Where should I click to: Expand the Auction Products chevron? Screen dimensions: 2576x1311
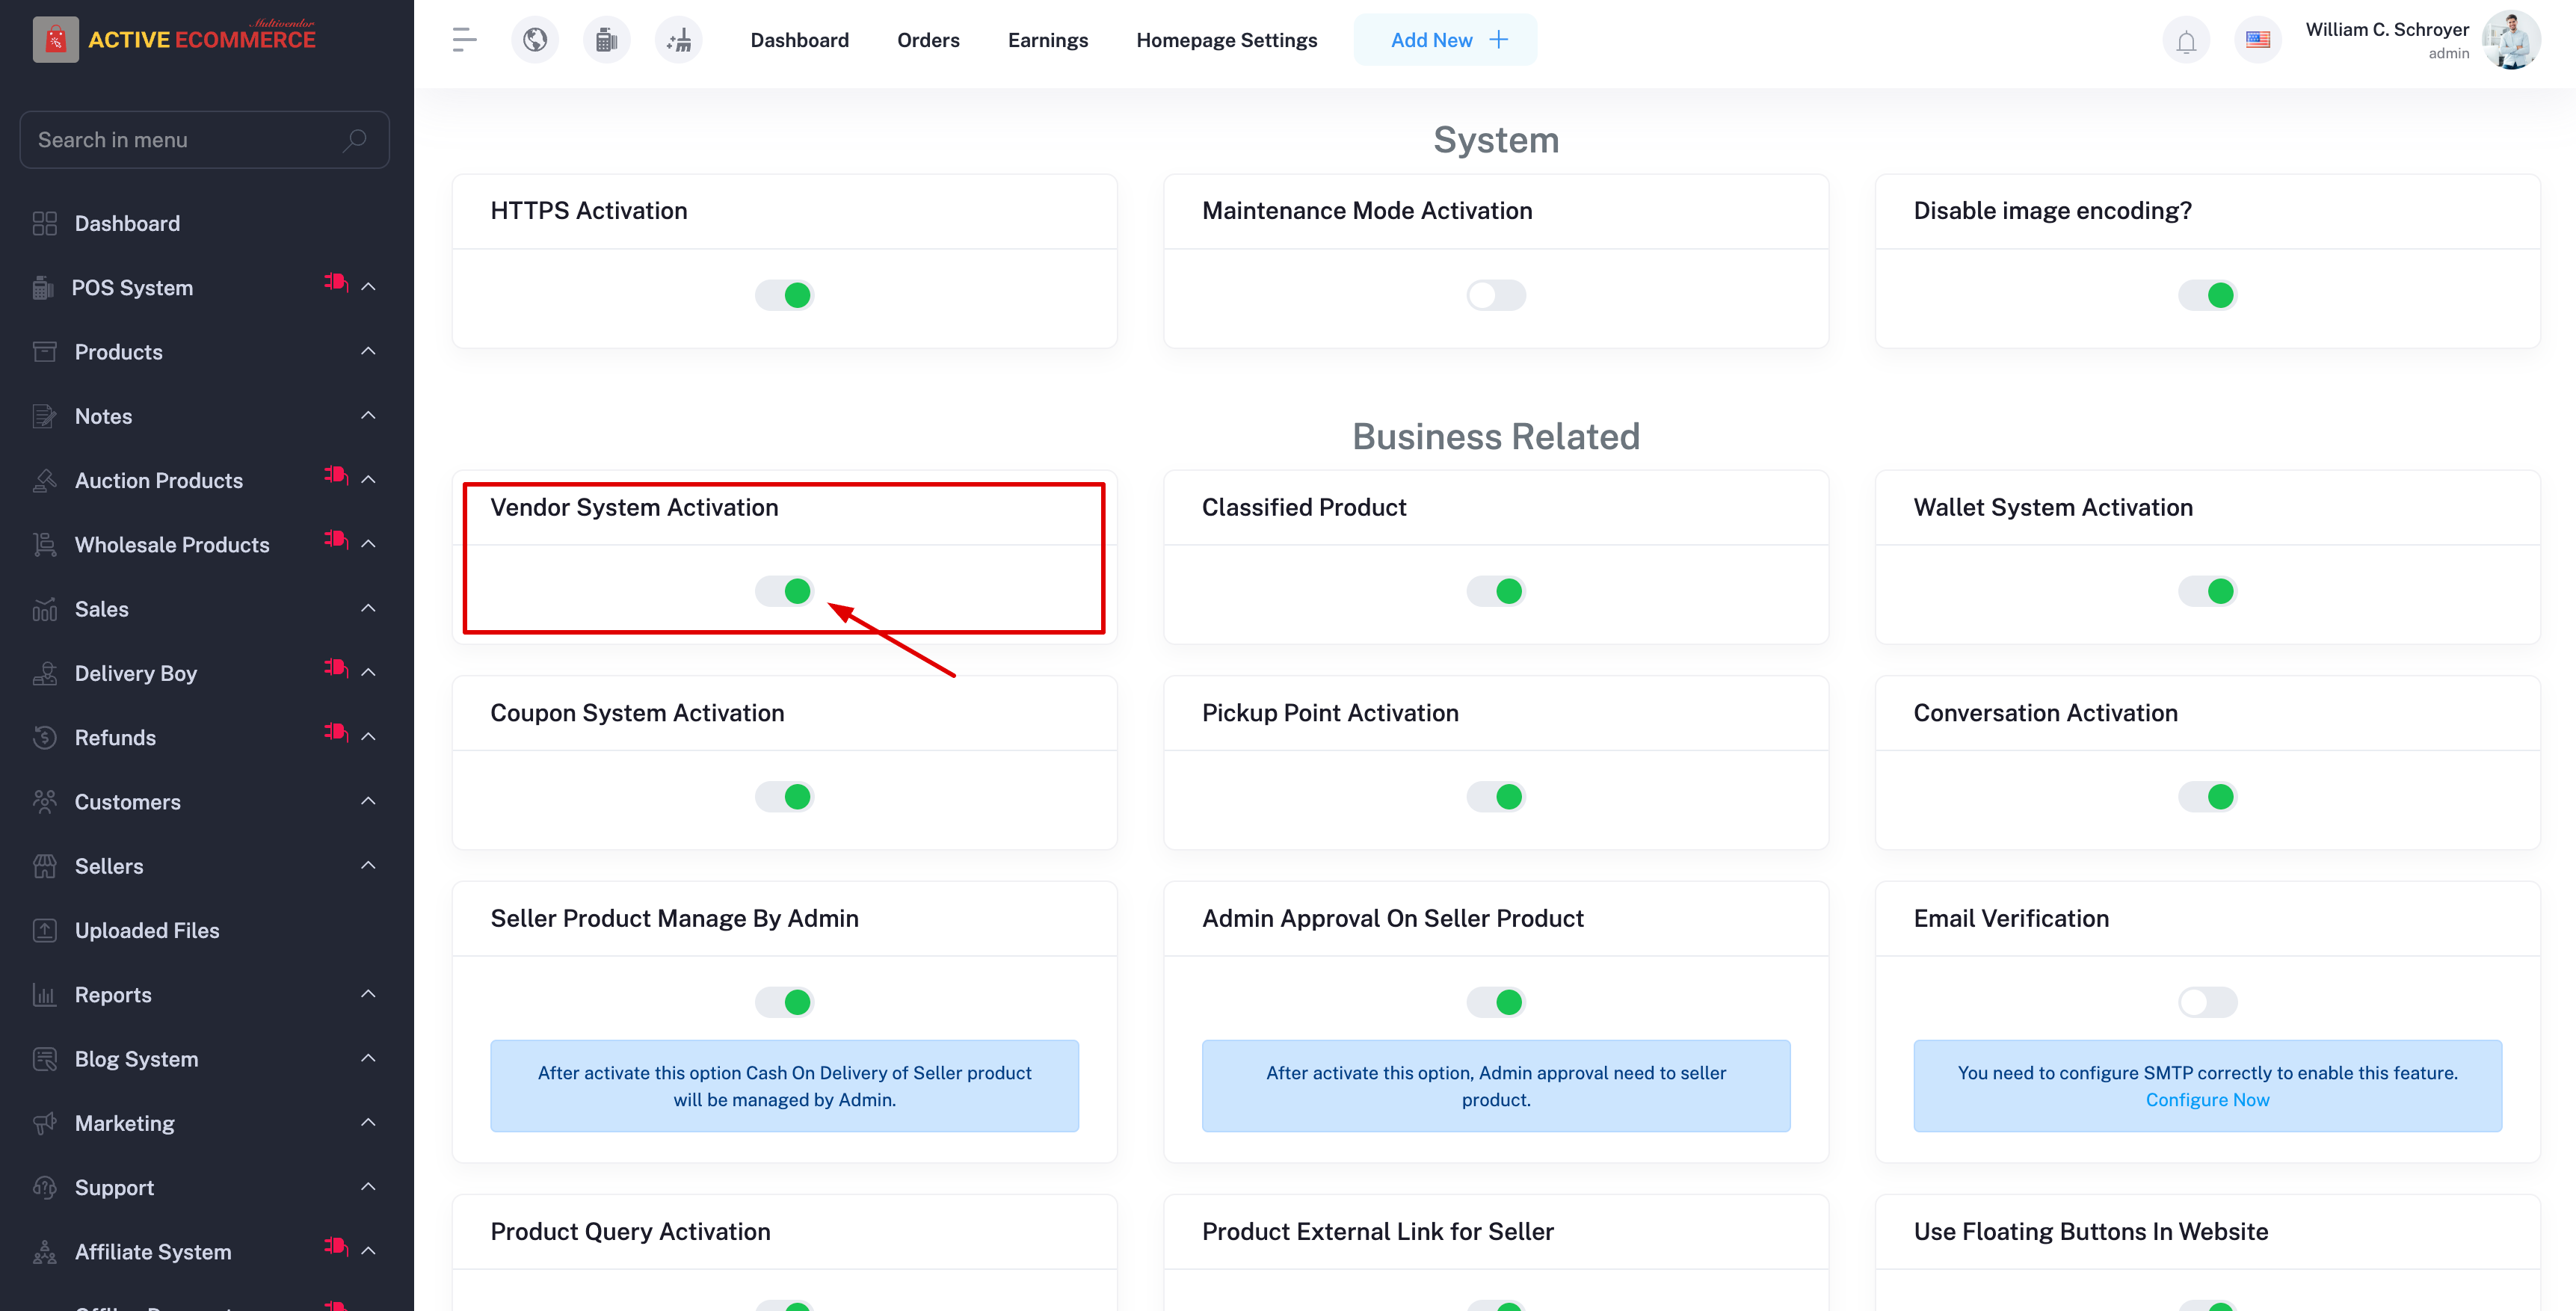368,480
